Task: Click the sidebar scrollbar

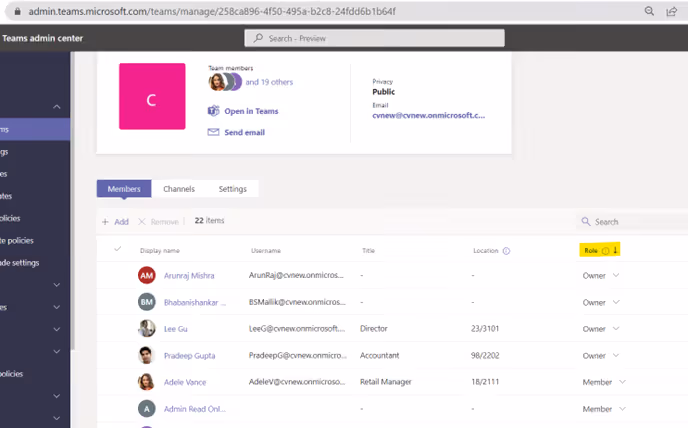Action: [x=72, y=201]
